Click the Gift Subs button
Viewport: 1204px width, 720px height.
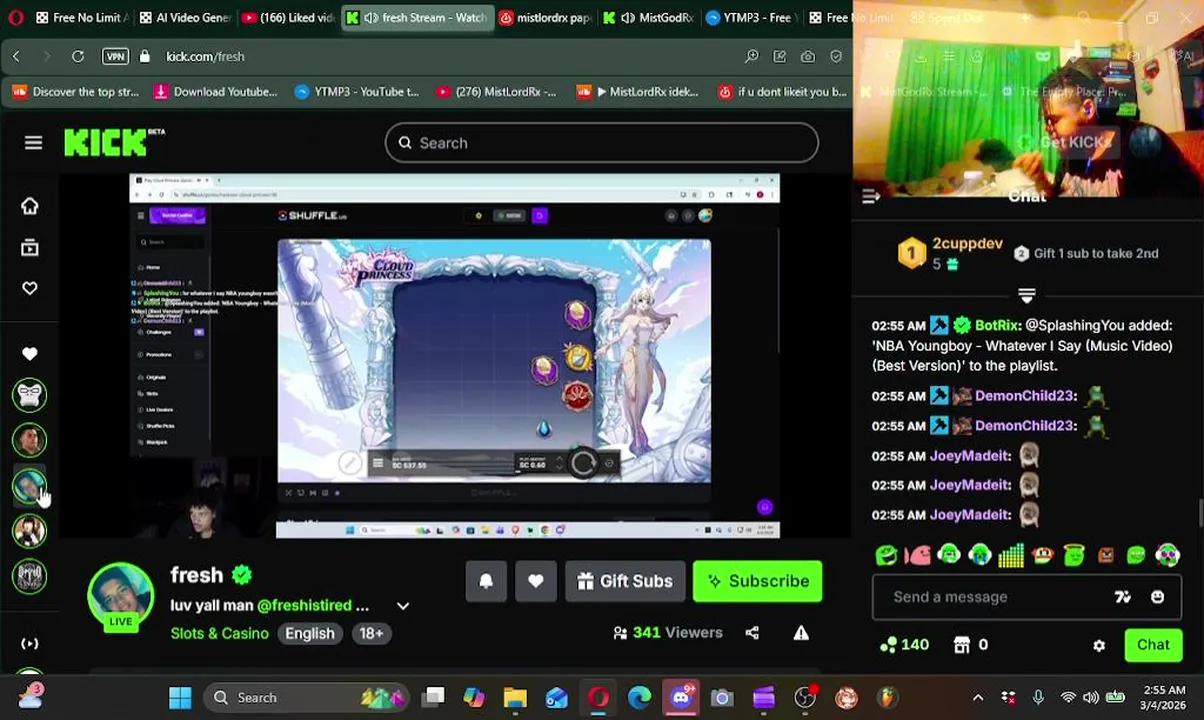(x=625, y=581)
